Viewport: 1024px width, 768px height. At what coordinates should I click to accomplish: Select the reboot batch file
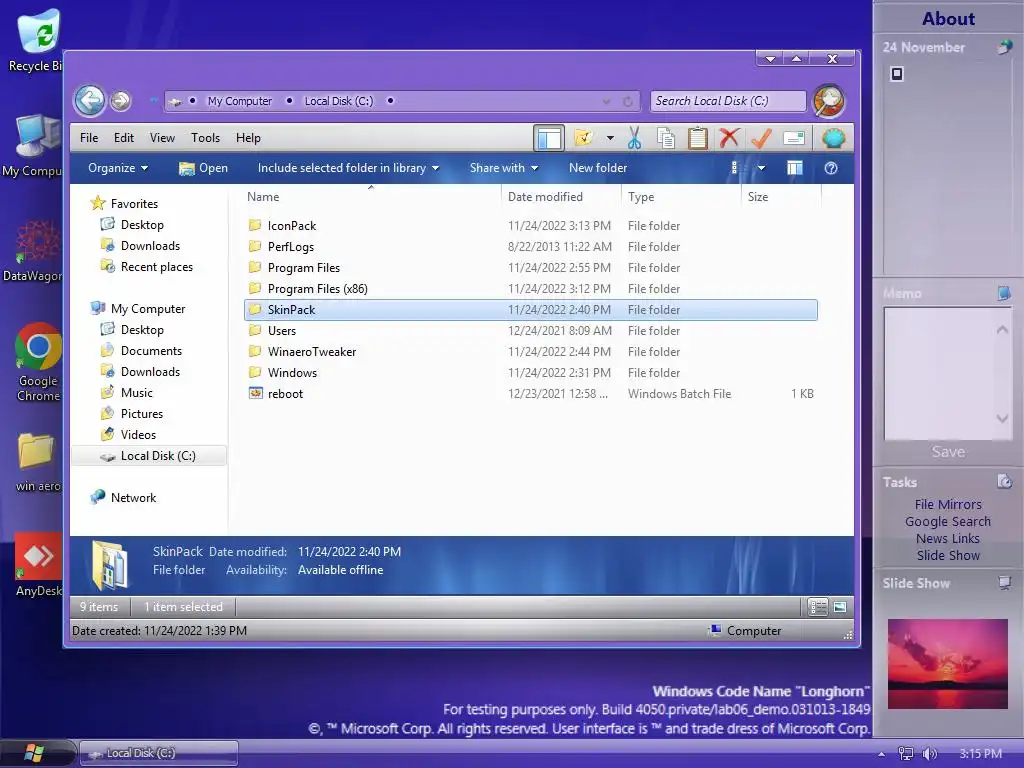(530, 394)
